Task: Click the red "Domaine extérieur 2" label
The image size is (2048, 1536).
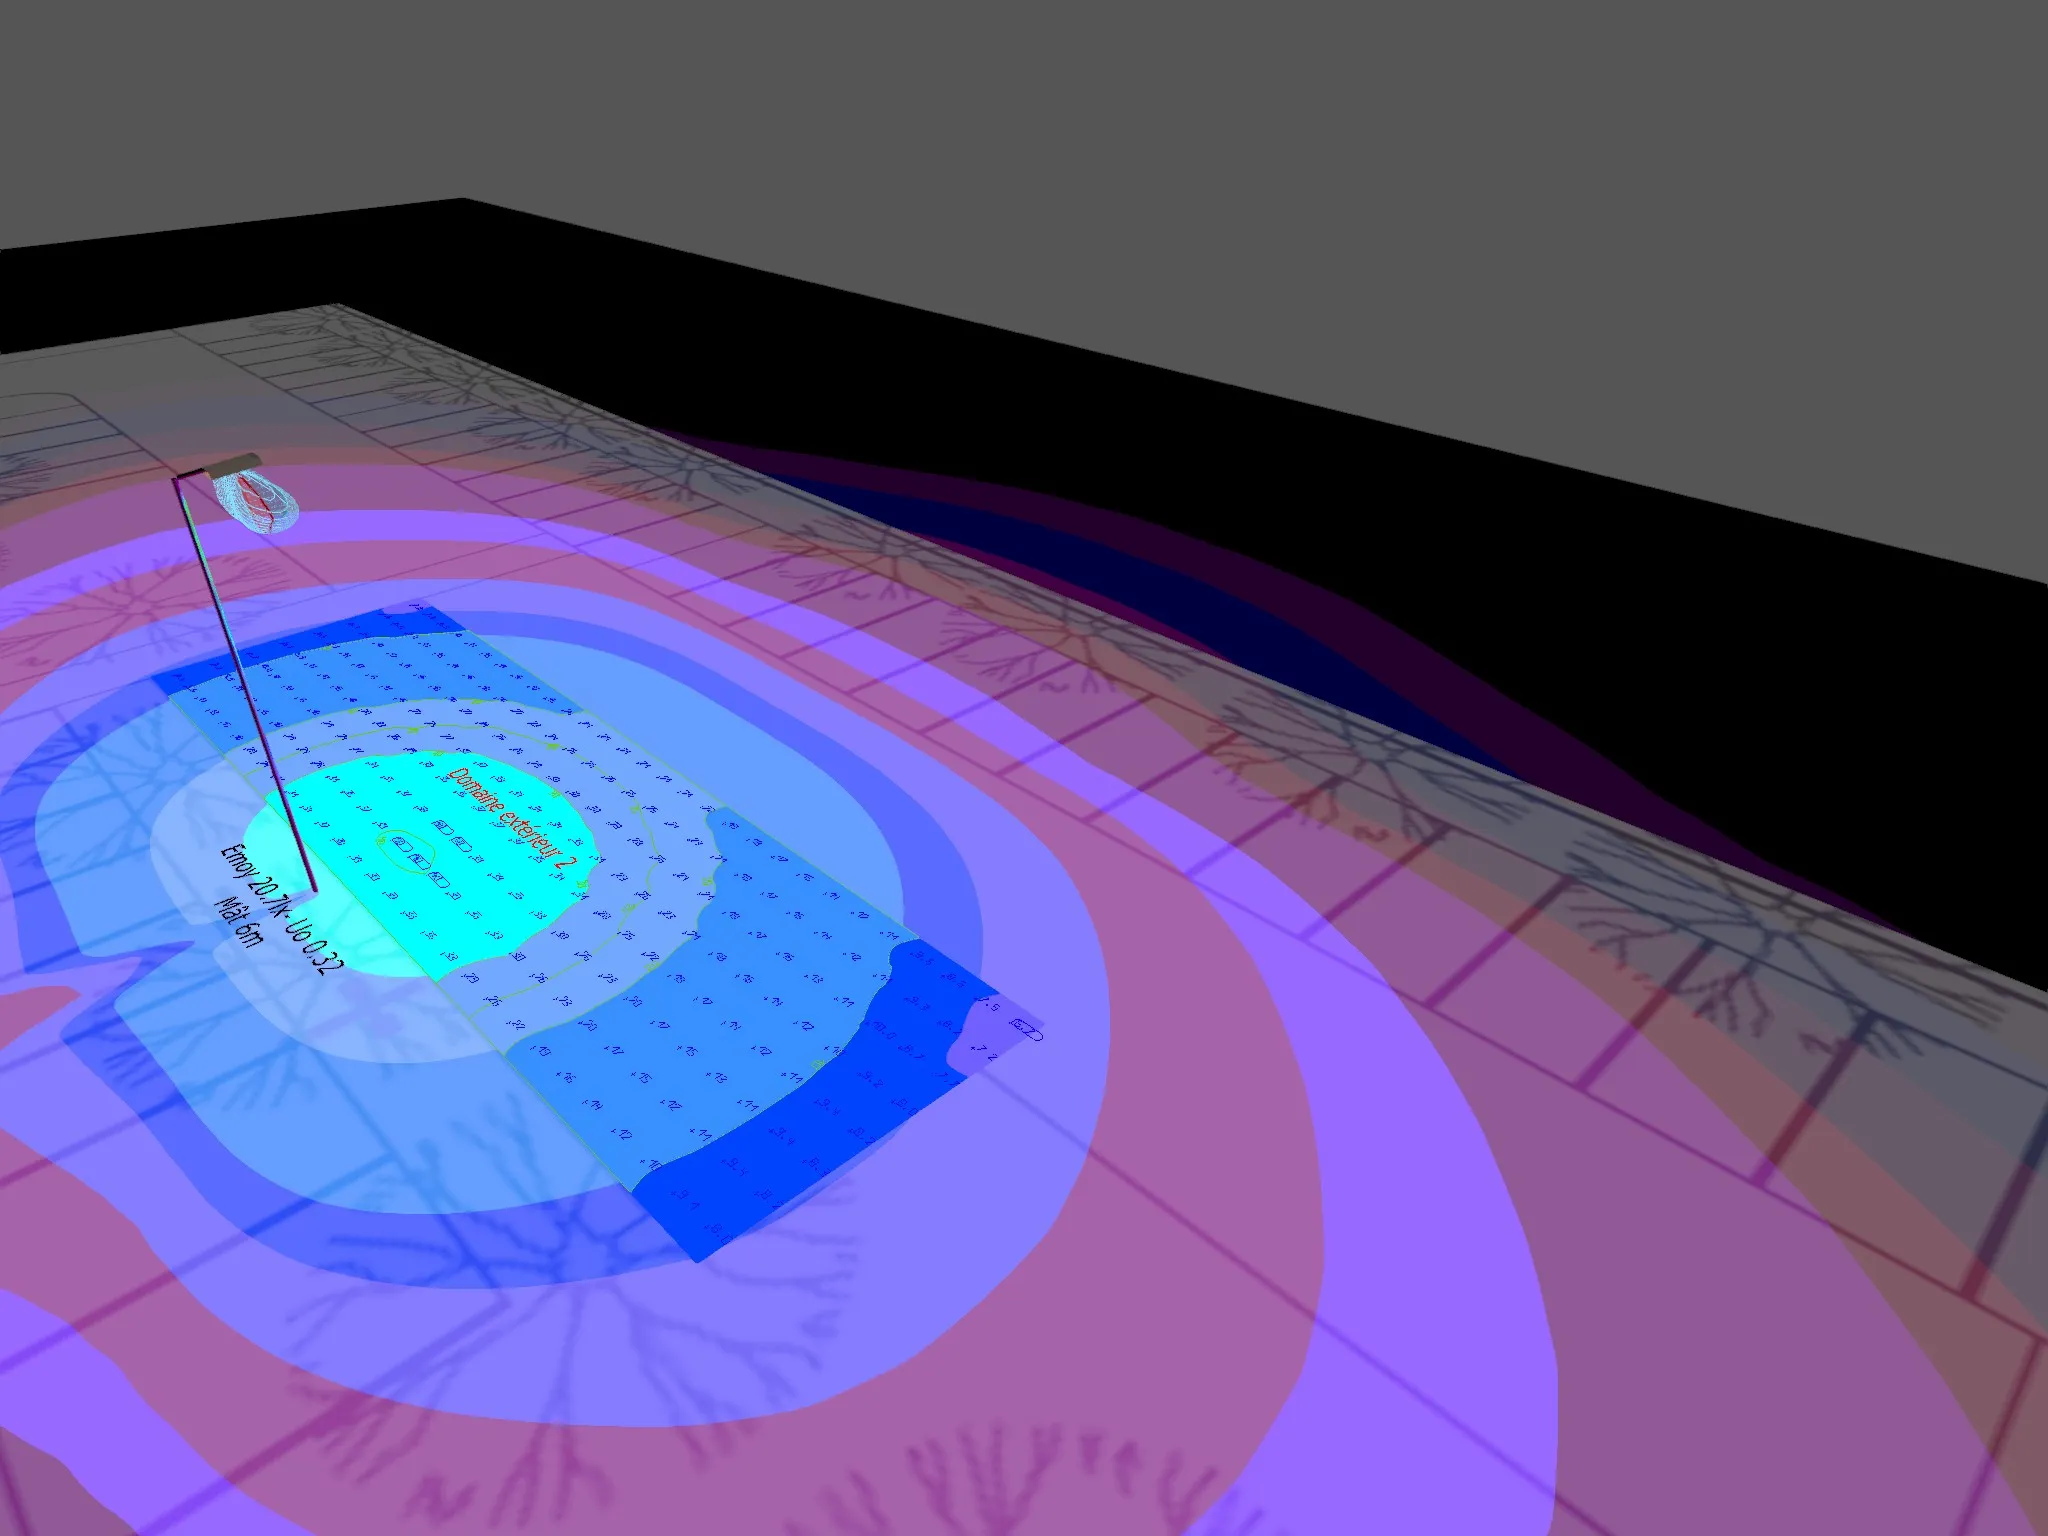Action: [512, 818]
